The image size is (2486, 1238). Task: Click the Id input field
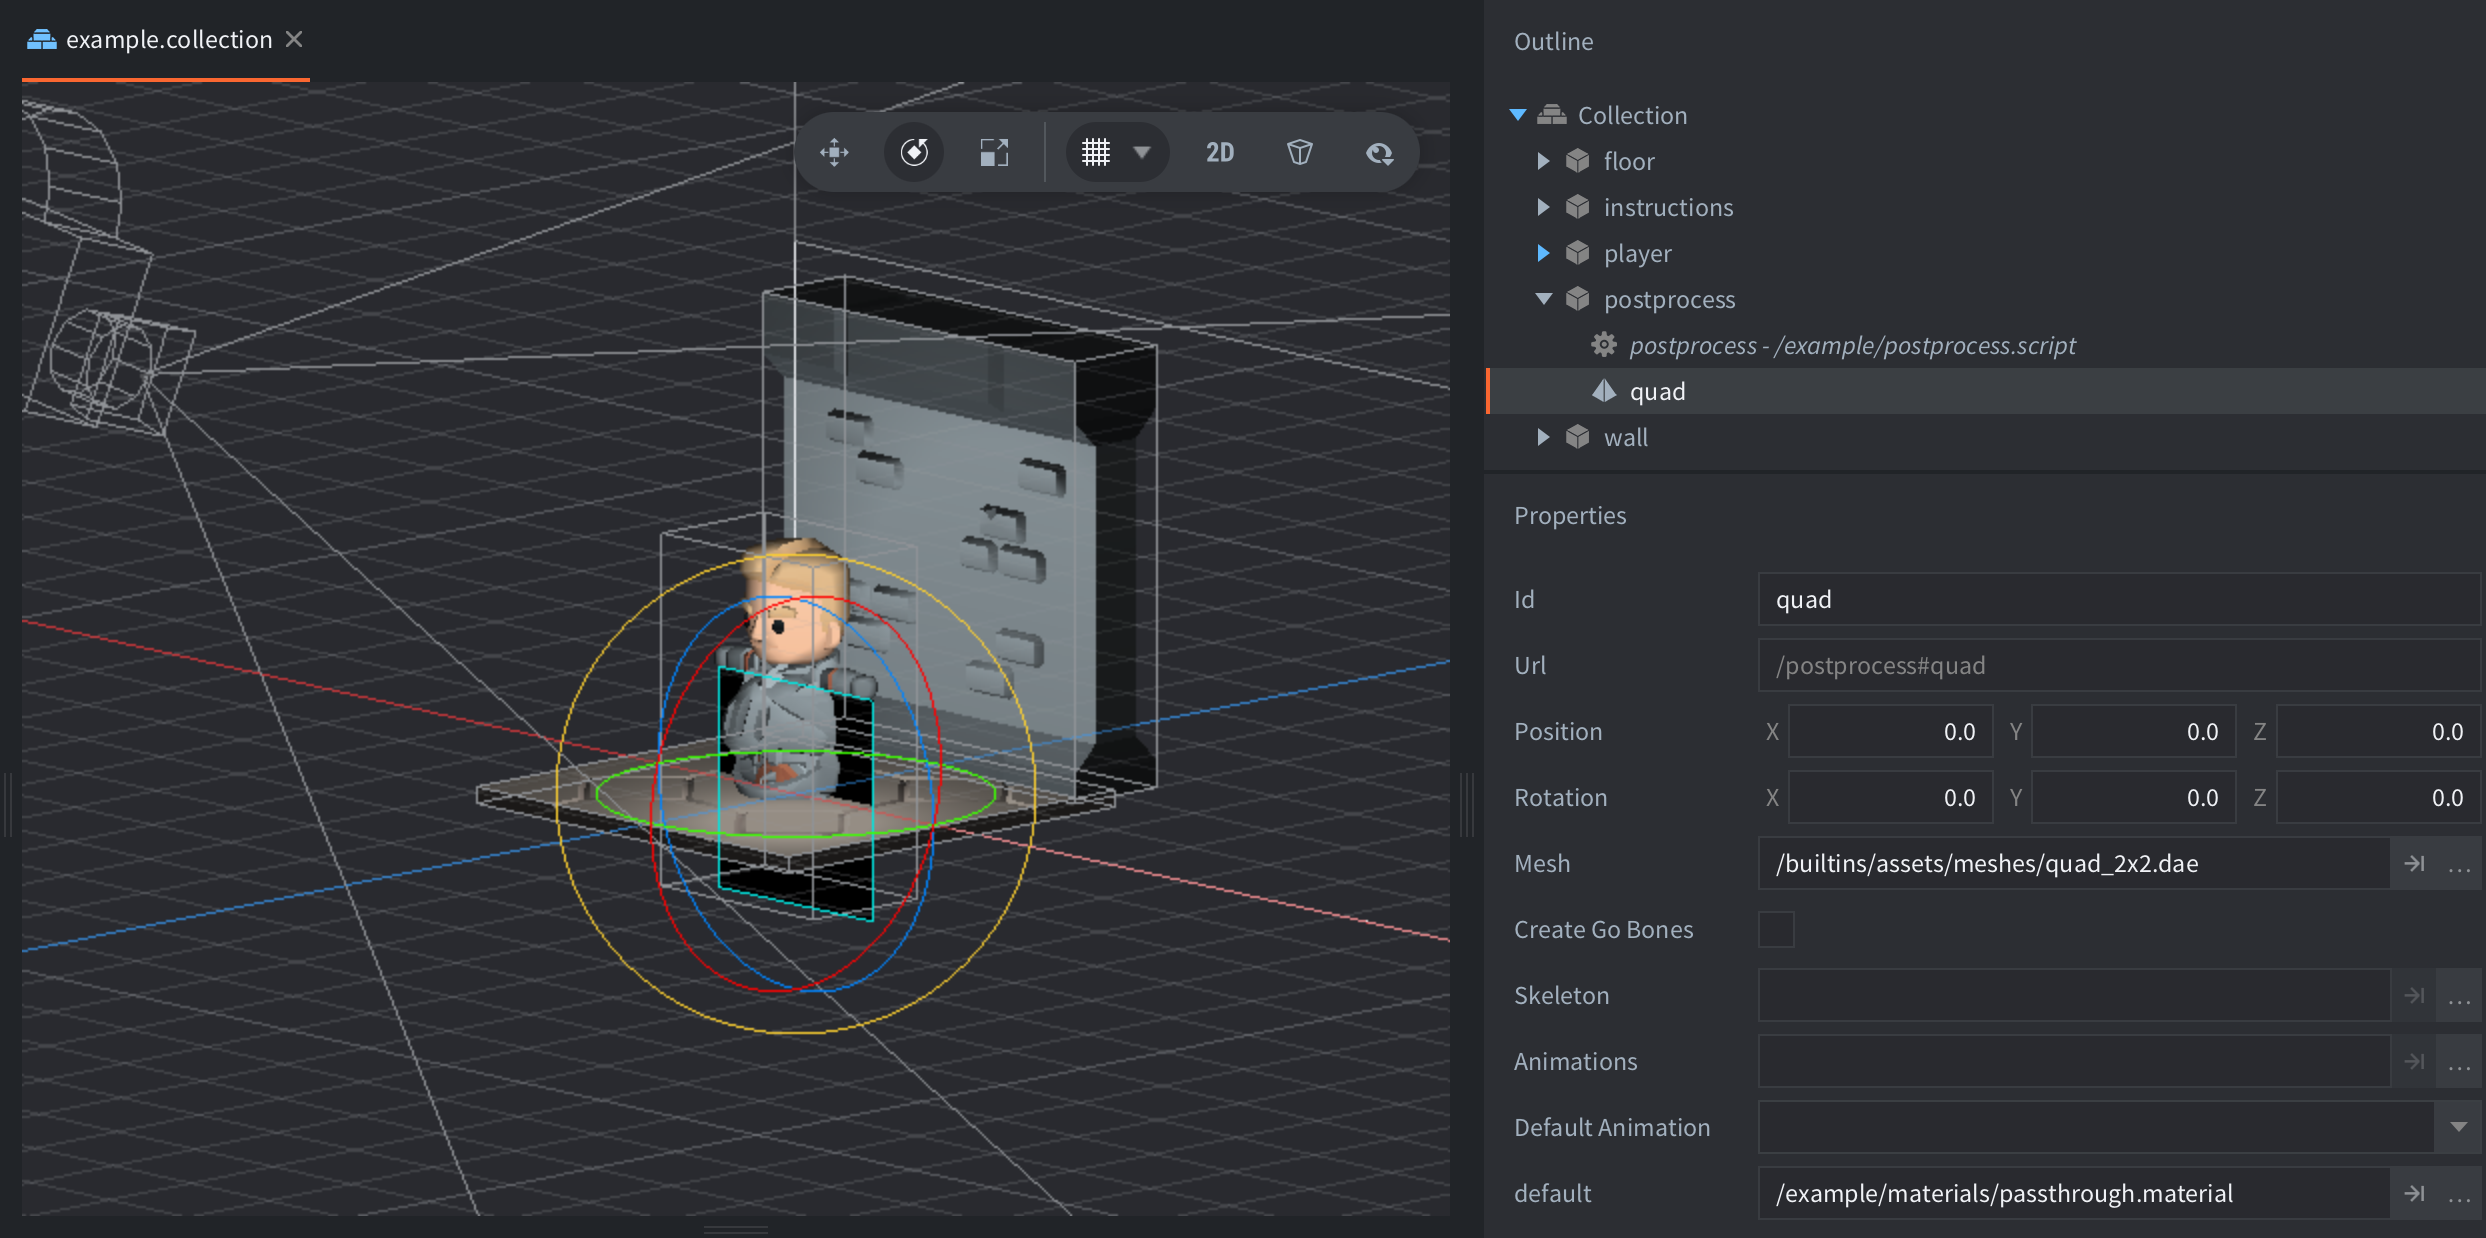click(x=2118, y=599)
